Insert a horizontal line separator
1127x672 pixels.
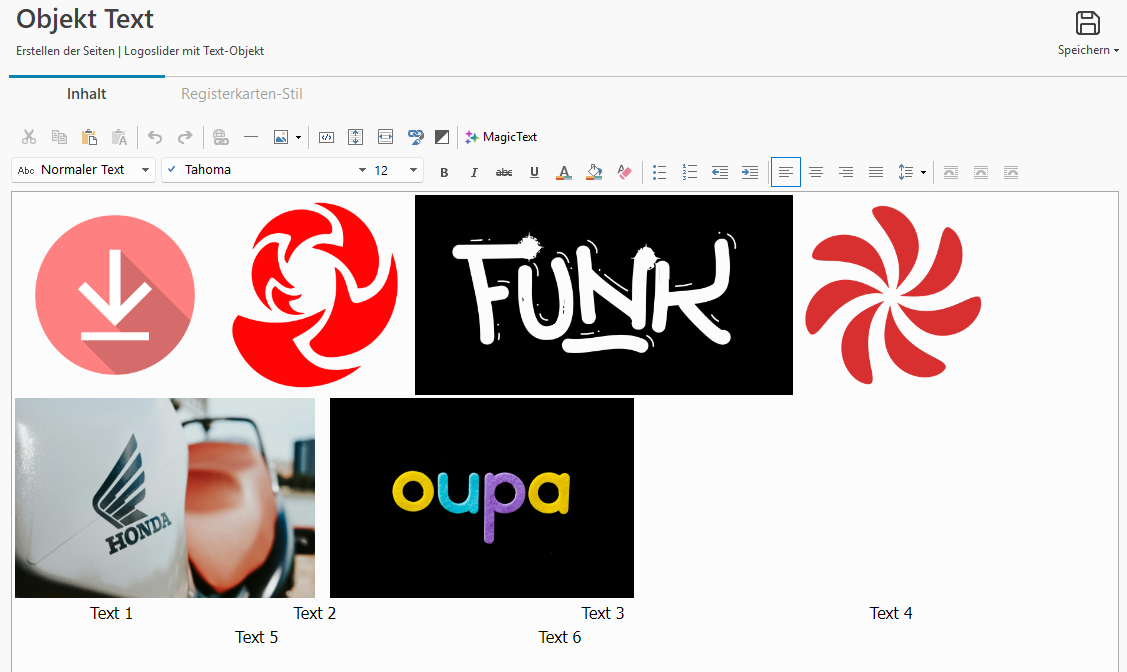251,137
